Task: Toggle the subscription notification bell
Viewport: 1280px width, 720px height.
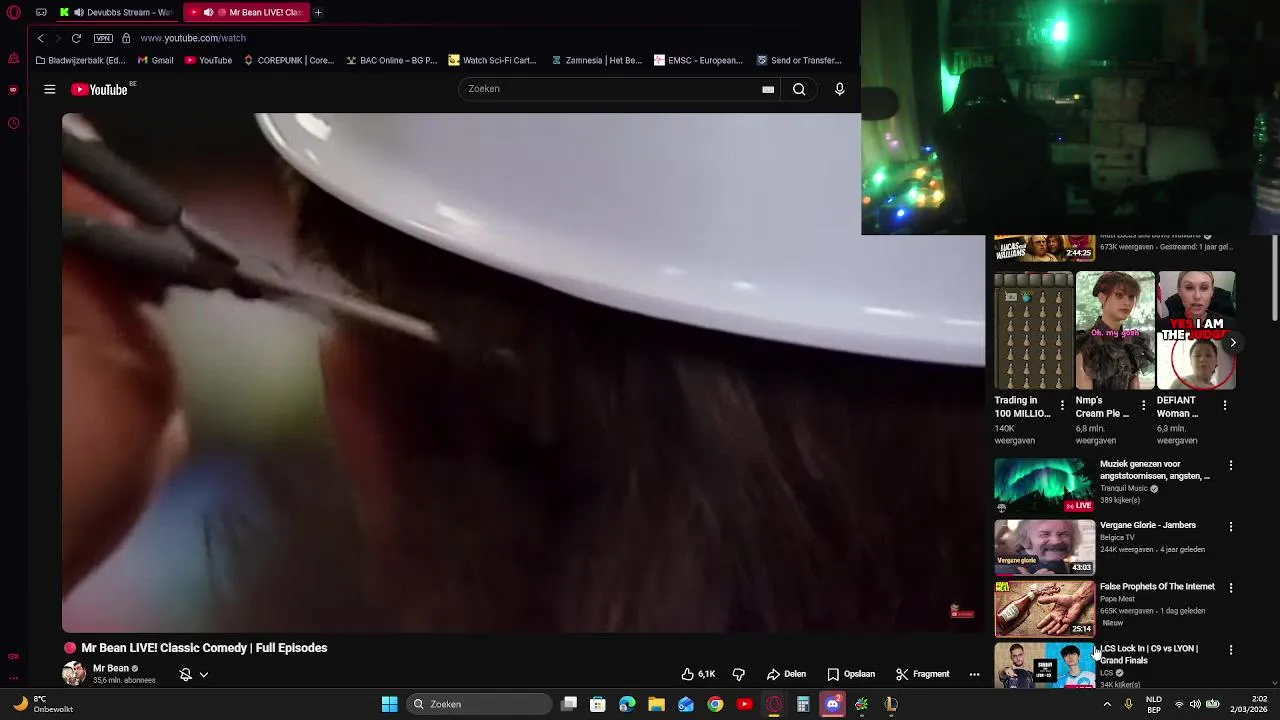Action: pos(185,675)
